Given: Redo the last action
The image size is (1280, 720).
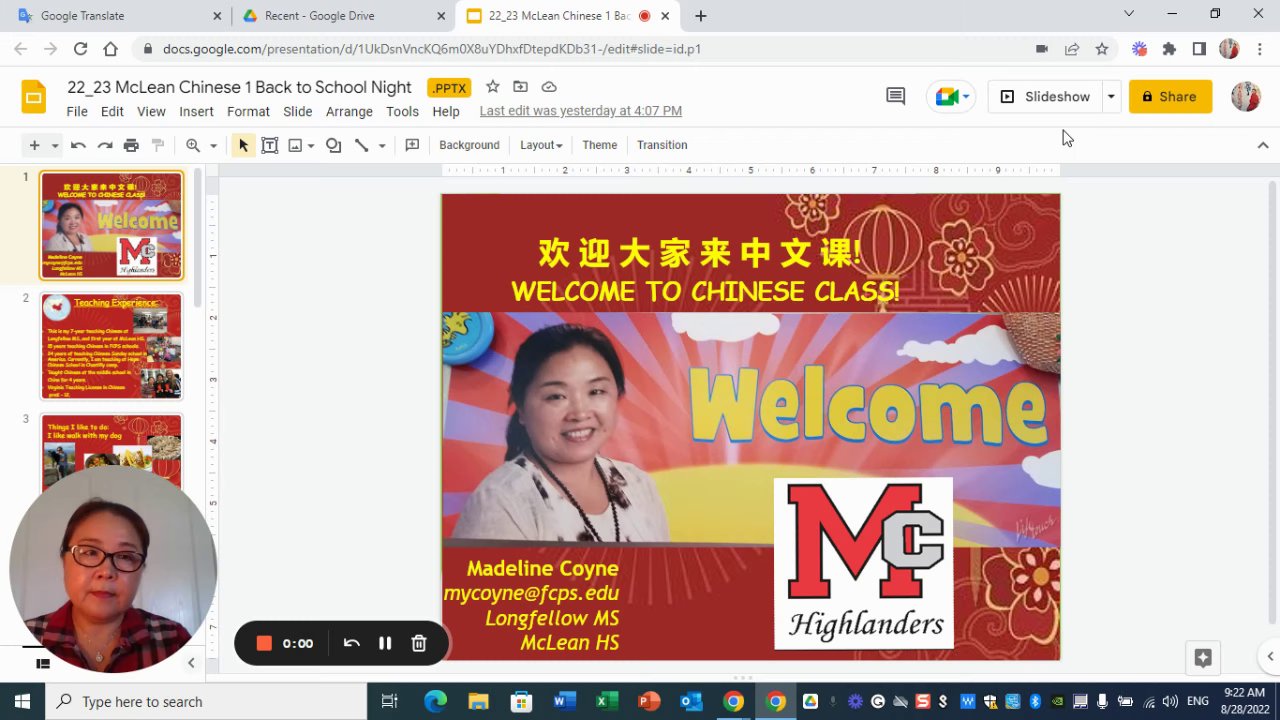Looking at the screenshot, I should point(104,145).
